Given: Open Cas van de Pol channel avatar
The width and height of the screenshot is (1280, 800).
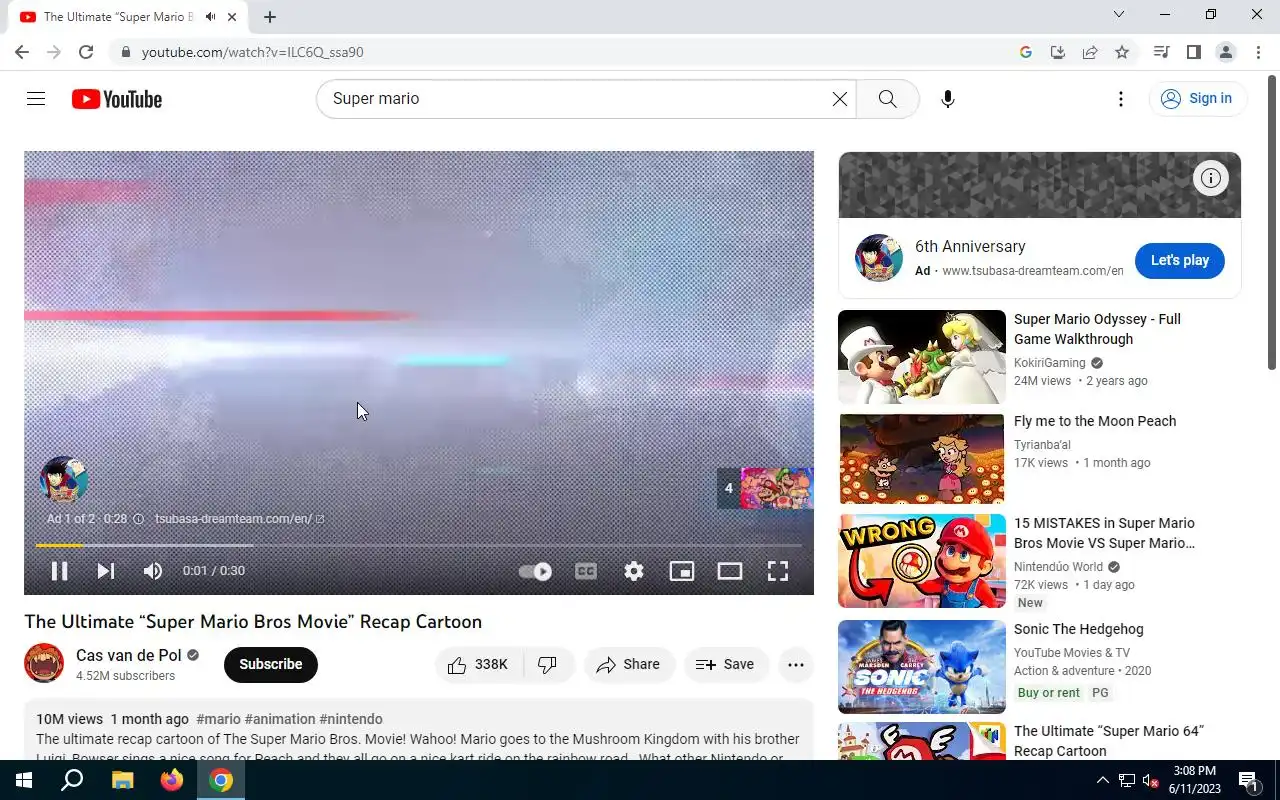Looking at the screenshot, I should click(x=44, y=664).
